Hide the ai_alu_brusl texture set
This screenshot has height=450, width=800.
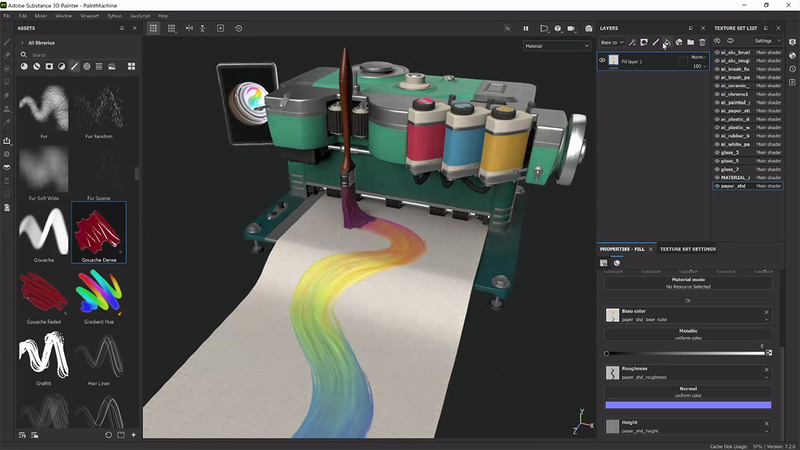tap(717, 52)
